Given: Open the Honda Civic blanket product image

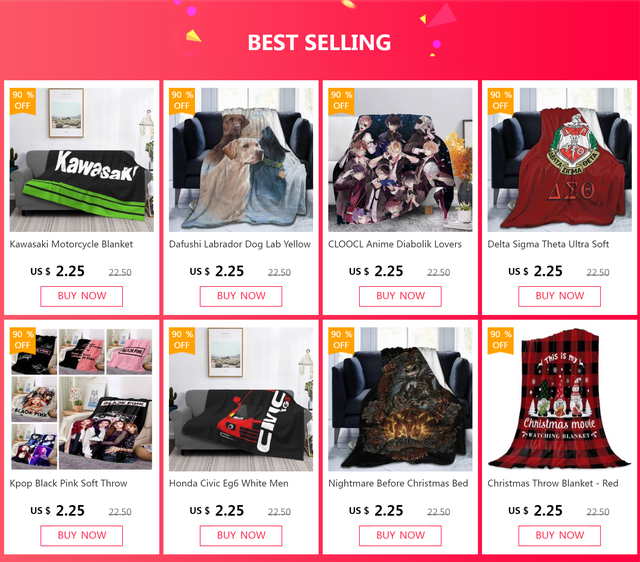Looking at the screenshot, I should 241,399.
